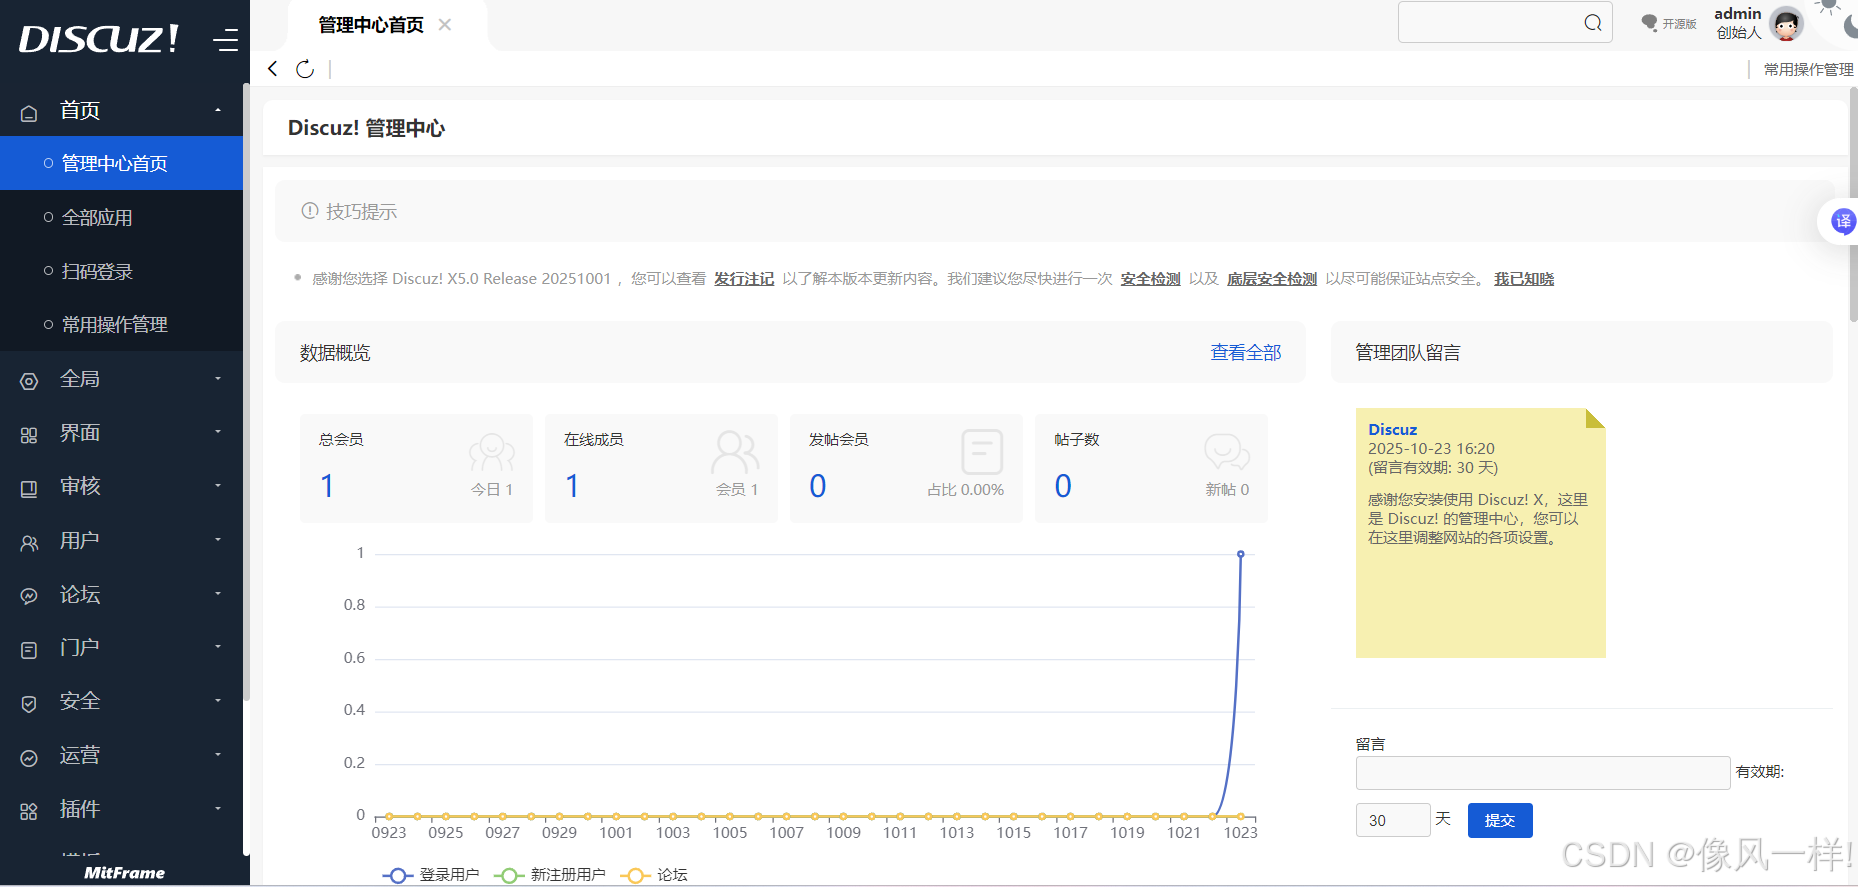1858x887 pixels.
Task: Click the 发帖会员 document icon
Action: 982,452
